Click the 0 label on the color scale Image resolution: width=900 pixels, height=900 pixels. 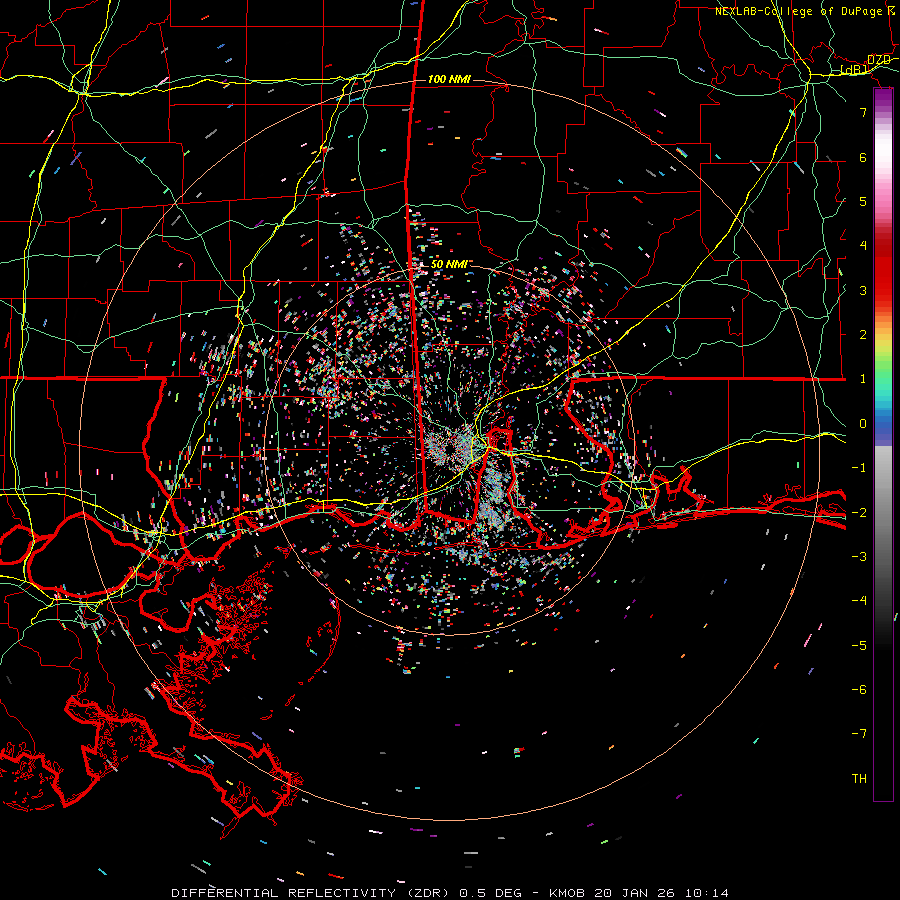click(863, 424)
